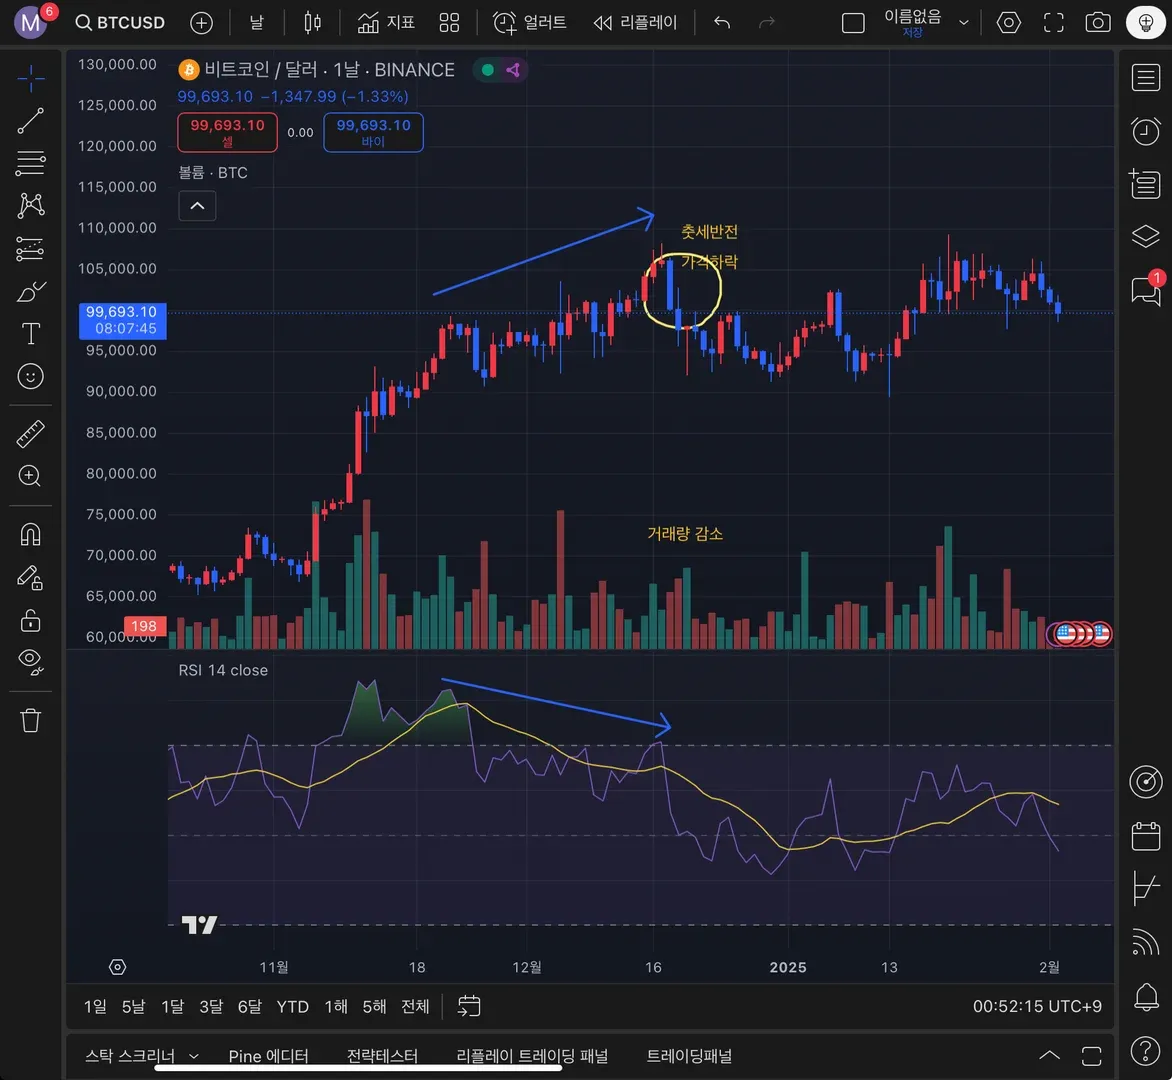Add a symbol to compare
Viewport: 1172px width, 1080px height.
coord(202,23)
